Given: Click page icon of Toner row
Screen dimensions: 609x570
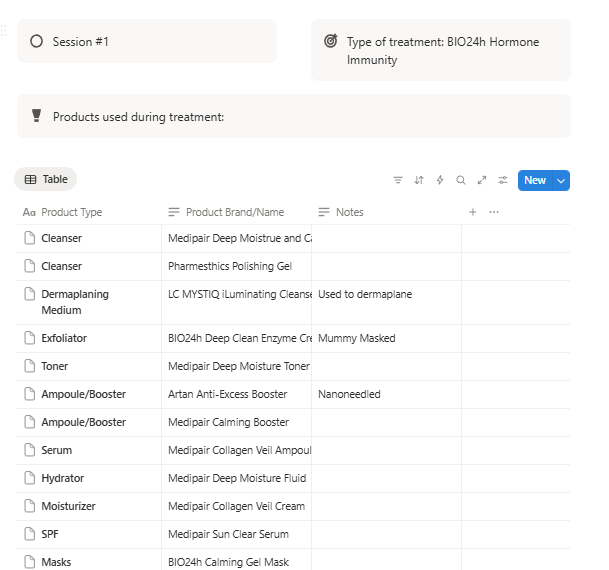Looking at the screenshot, I should pos(30,366).
